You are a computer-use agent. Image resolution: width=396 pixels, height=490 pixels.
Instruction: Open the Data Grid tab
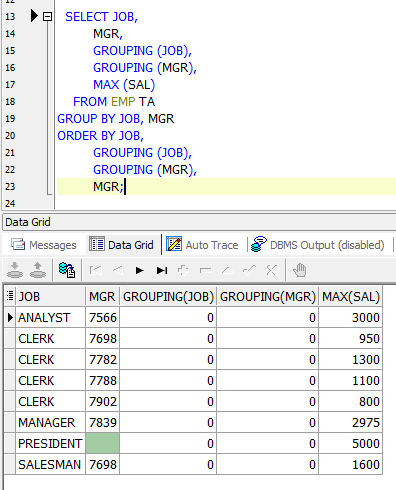click(x=122, y=245)
